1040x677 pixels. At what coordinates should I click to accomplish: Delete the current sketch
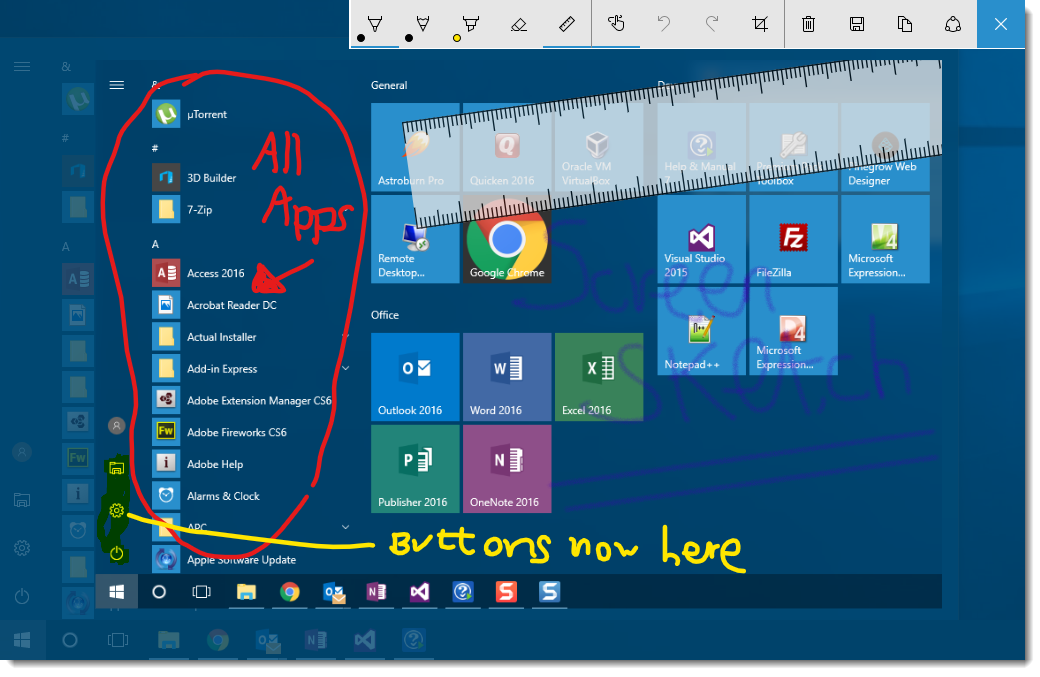[x=808, y=24]
